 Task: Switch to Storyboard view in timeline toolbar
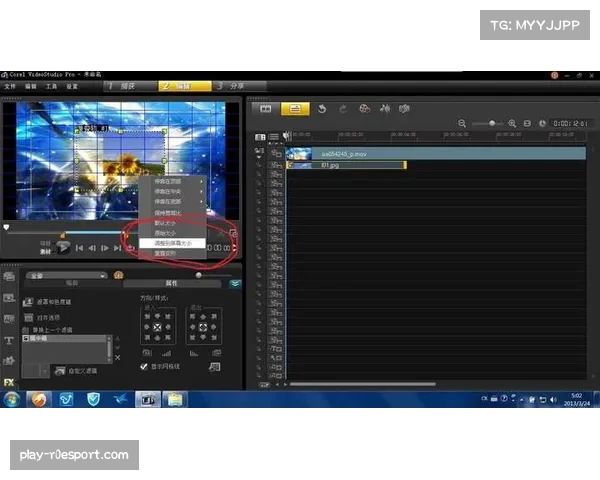[x=266, y=108]
